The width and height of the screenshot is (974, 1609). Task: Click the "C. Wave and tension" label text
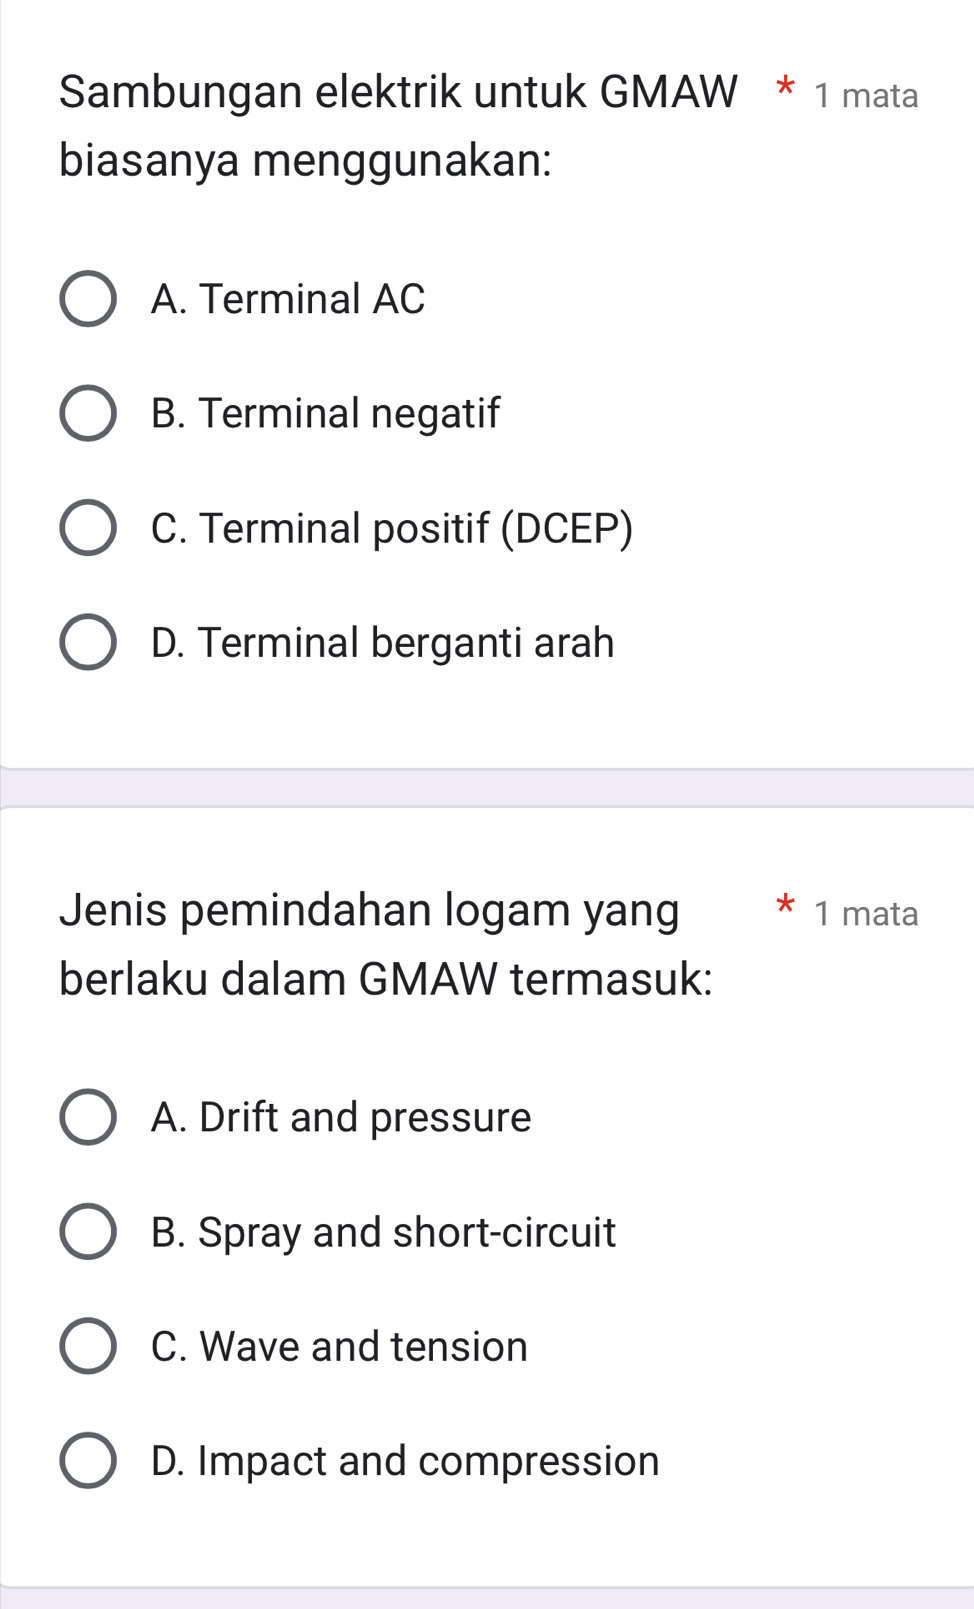coord(339,1346)
